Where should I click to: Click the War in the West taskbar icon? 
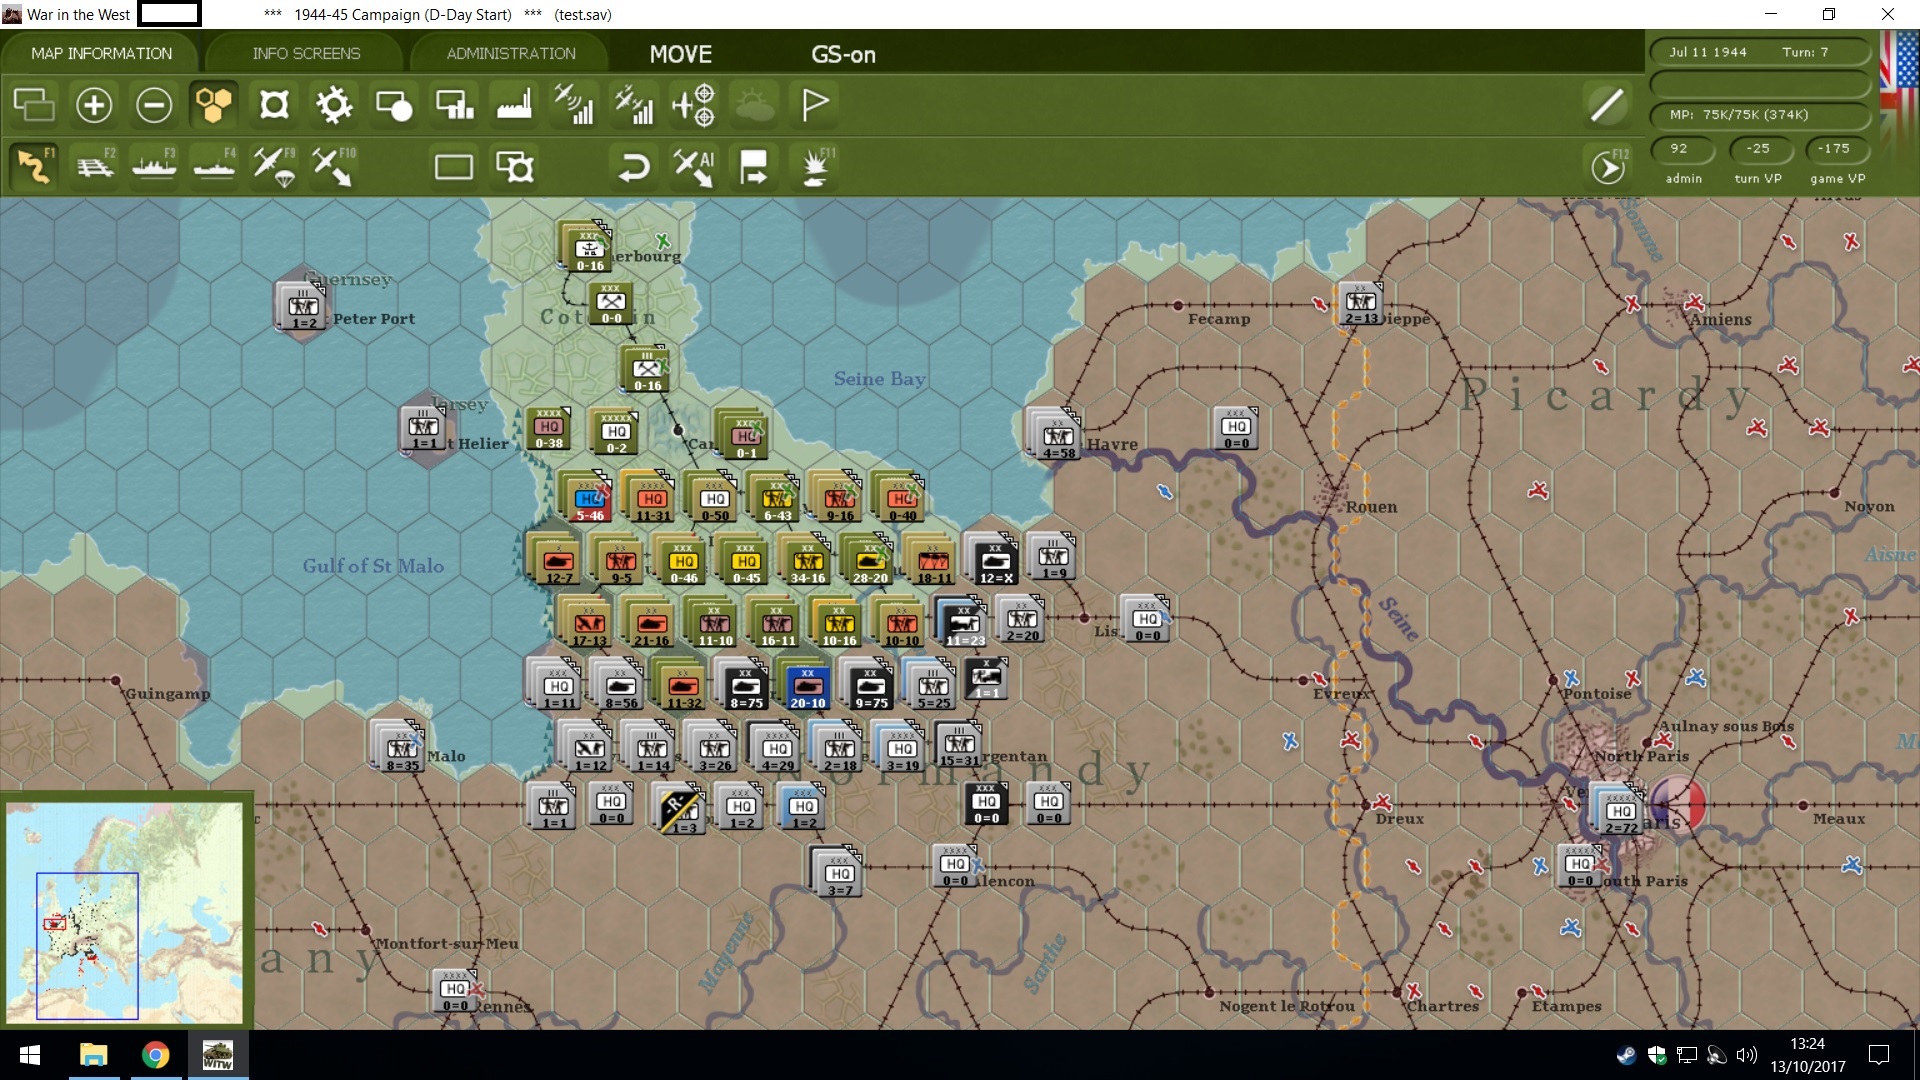(x=217, y=1055)
